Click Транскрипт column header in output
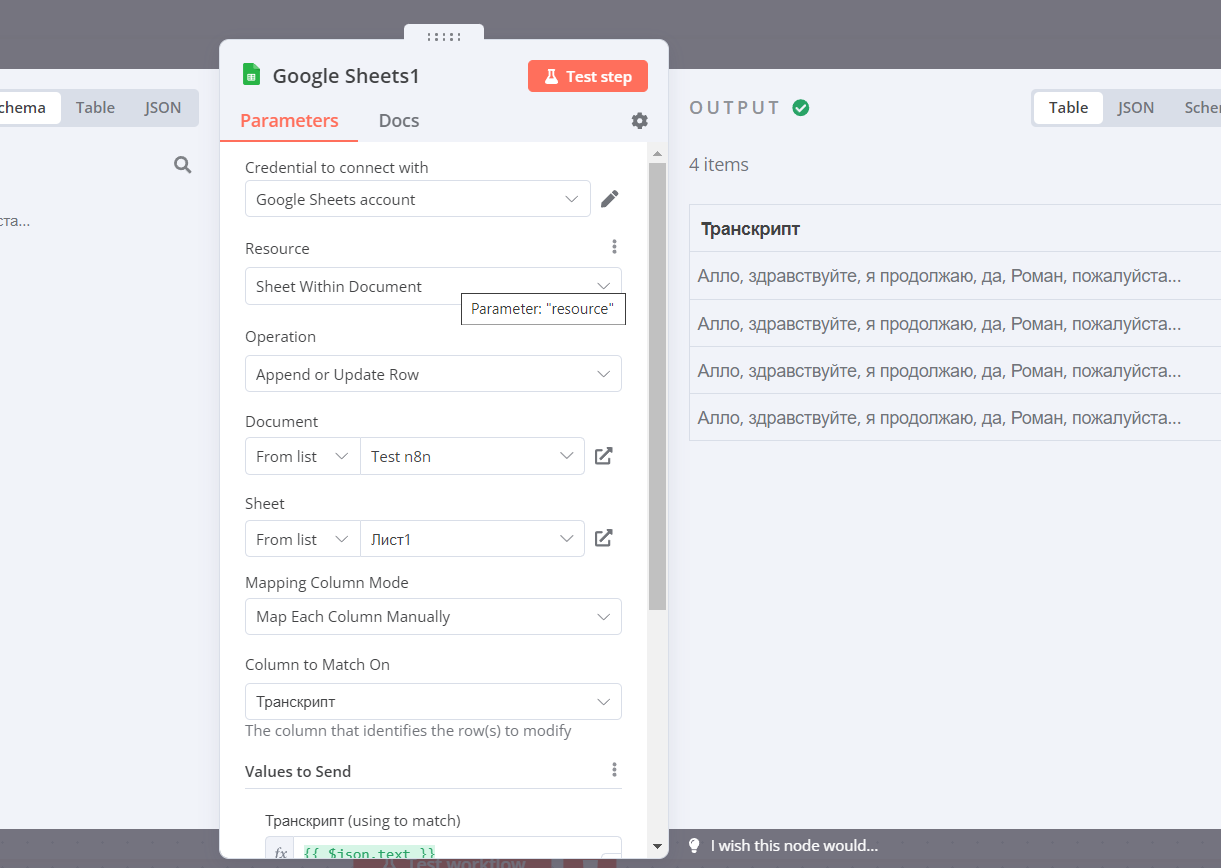1221x868 pixels. tap(750, 229)
